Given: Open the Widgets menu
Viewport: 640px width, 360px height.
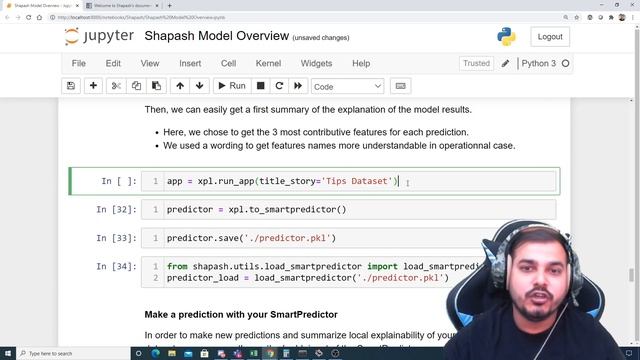Looking at the screenshot, I should coord(316,63).
